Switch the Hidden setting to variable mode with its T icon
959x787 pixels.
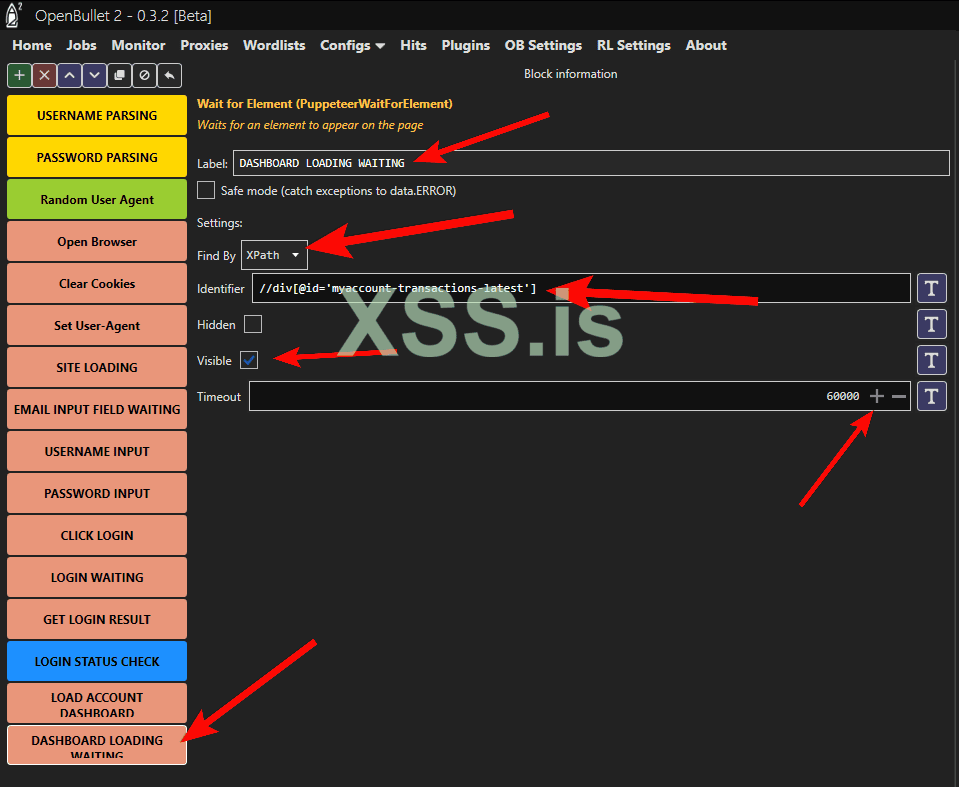(x=931, y=324)
